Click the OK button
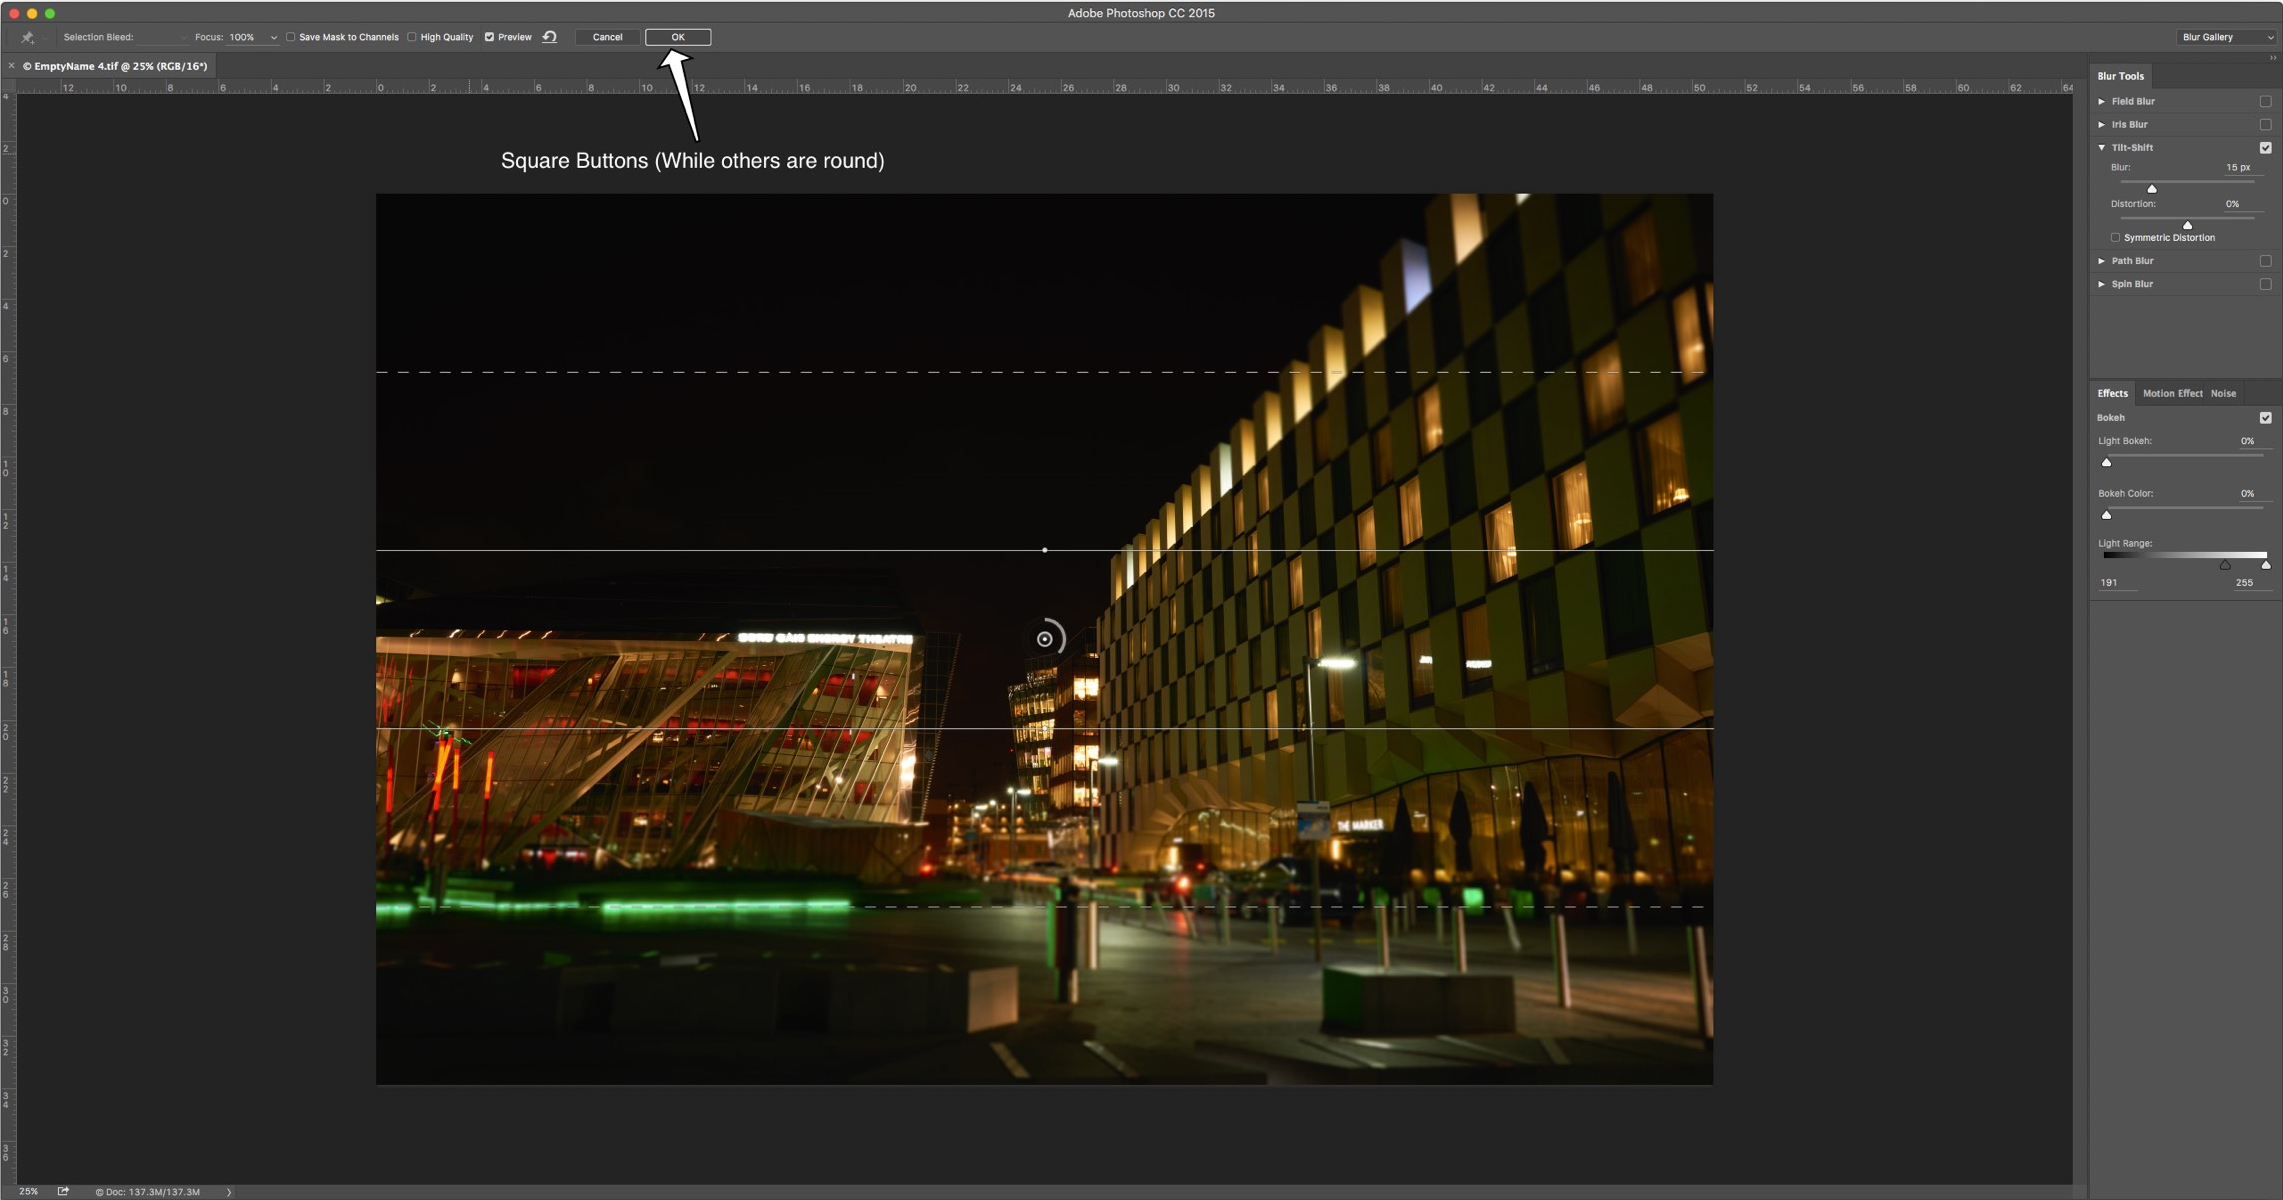 678,37
